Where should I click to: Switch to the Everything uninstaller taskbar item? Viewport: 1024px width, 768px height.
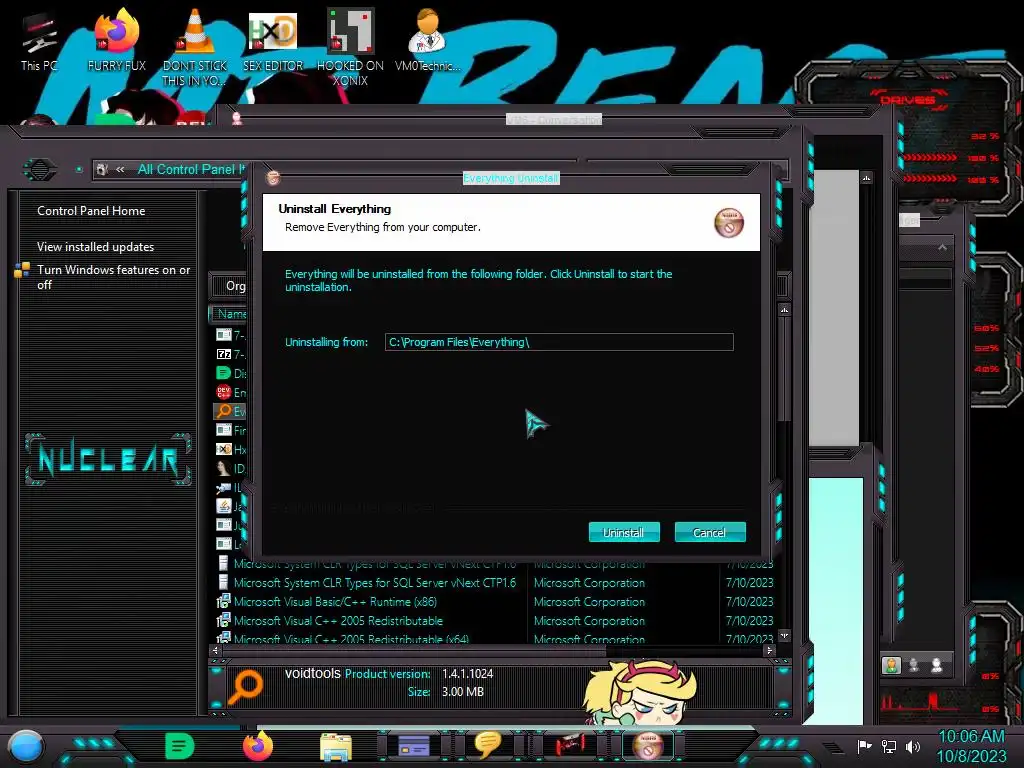(x=648, y=745)
